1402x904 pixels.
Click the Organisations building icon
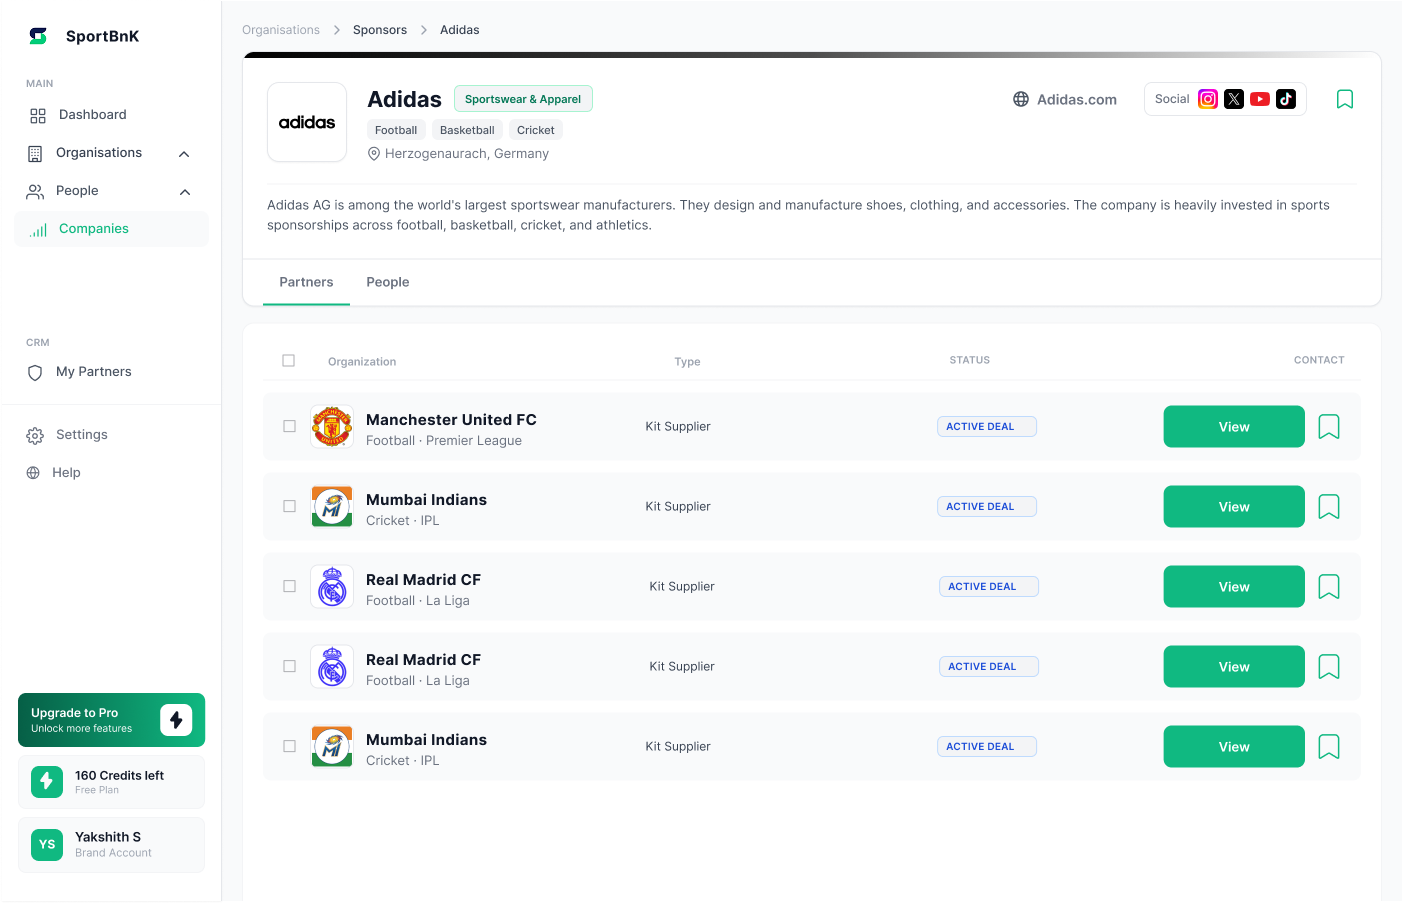click(x=35, y=154)
